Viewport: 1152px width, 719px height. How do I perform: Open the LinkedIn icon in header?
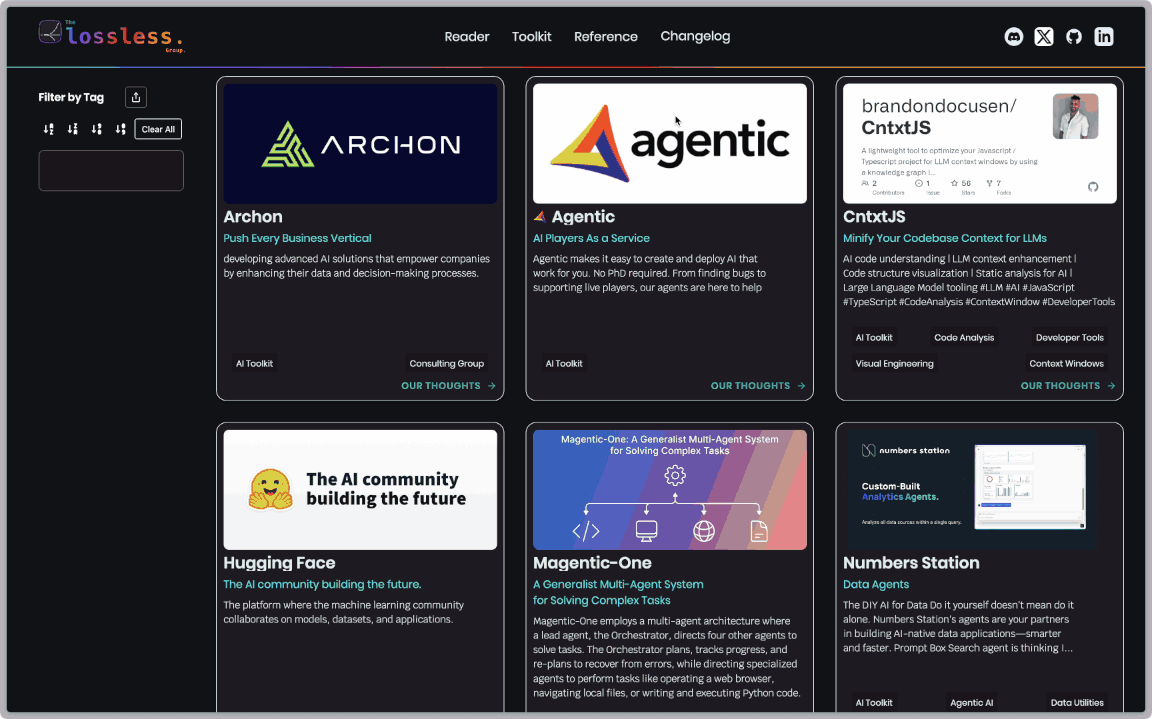[x=1104, y=37]
